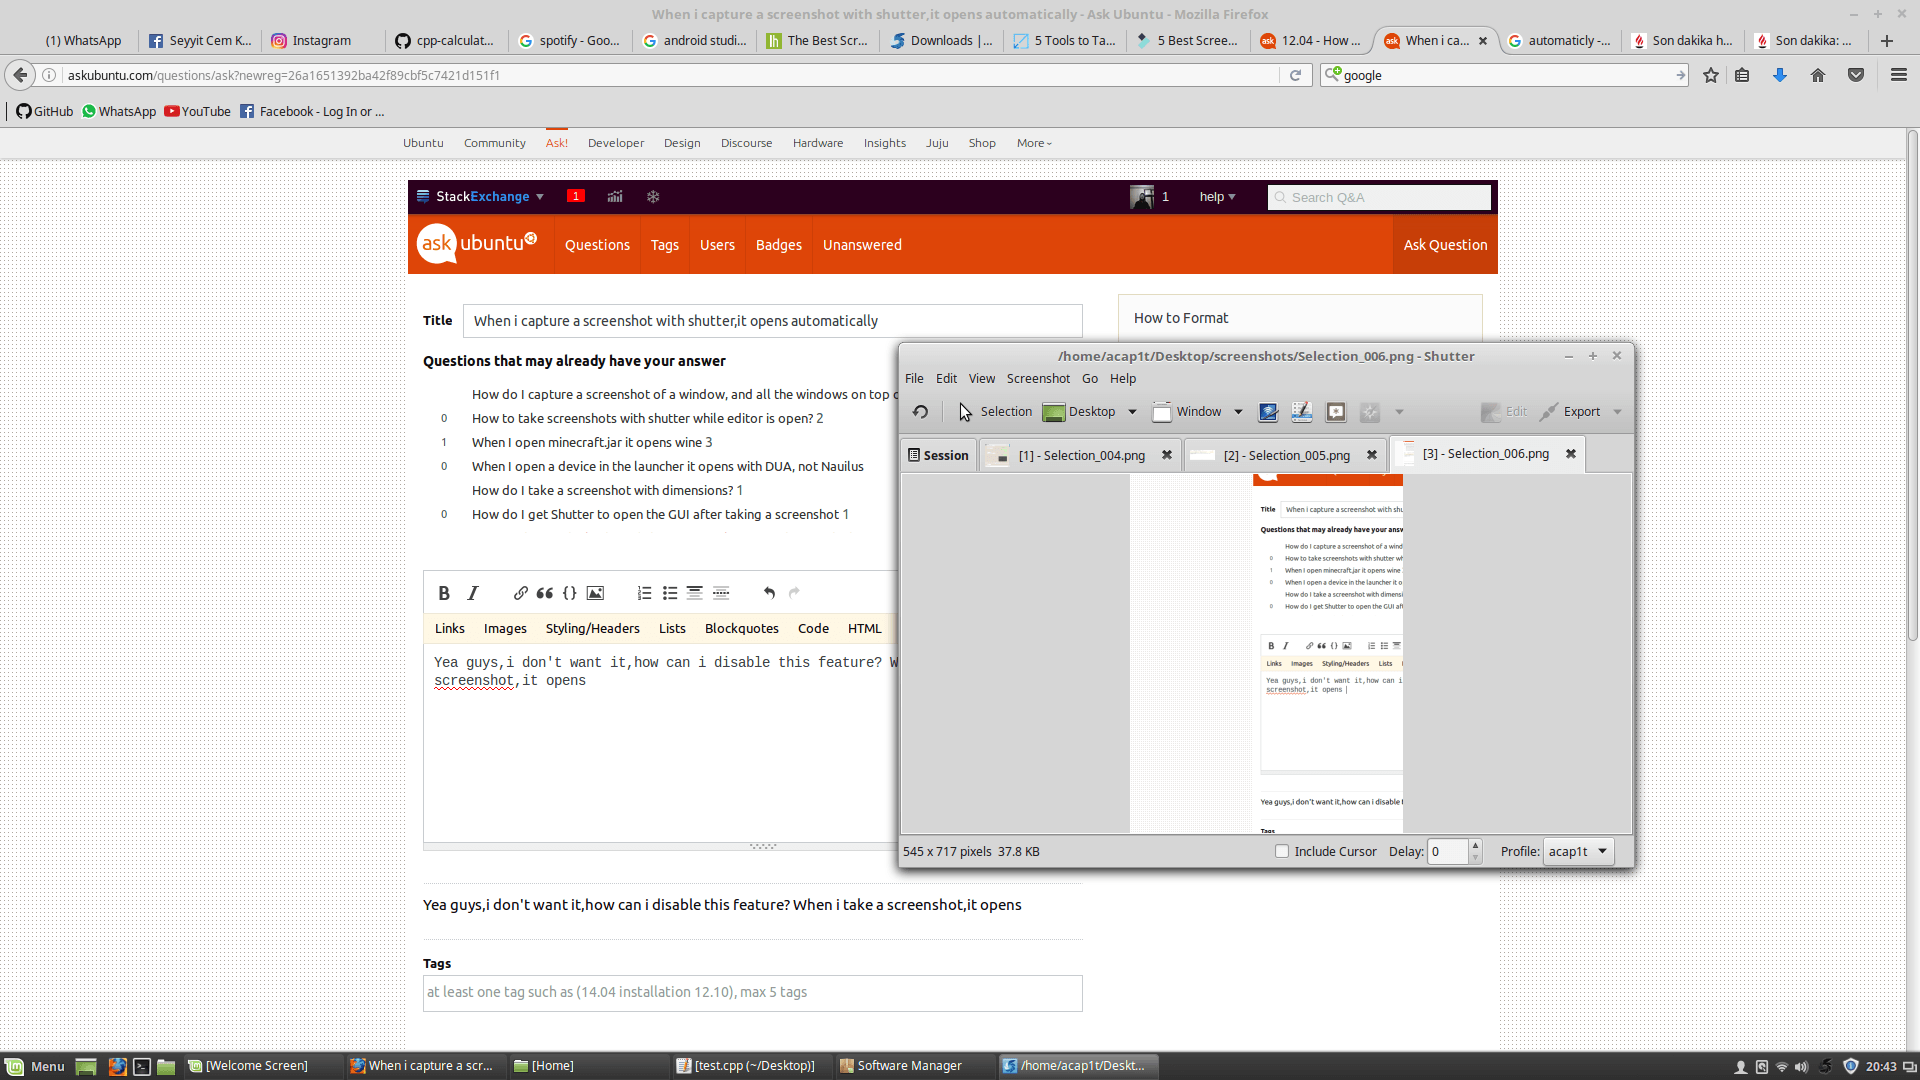Open new Firefox tab with plus button

pos(1887,41)
